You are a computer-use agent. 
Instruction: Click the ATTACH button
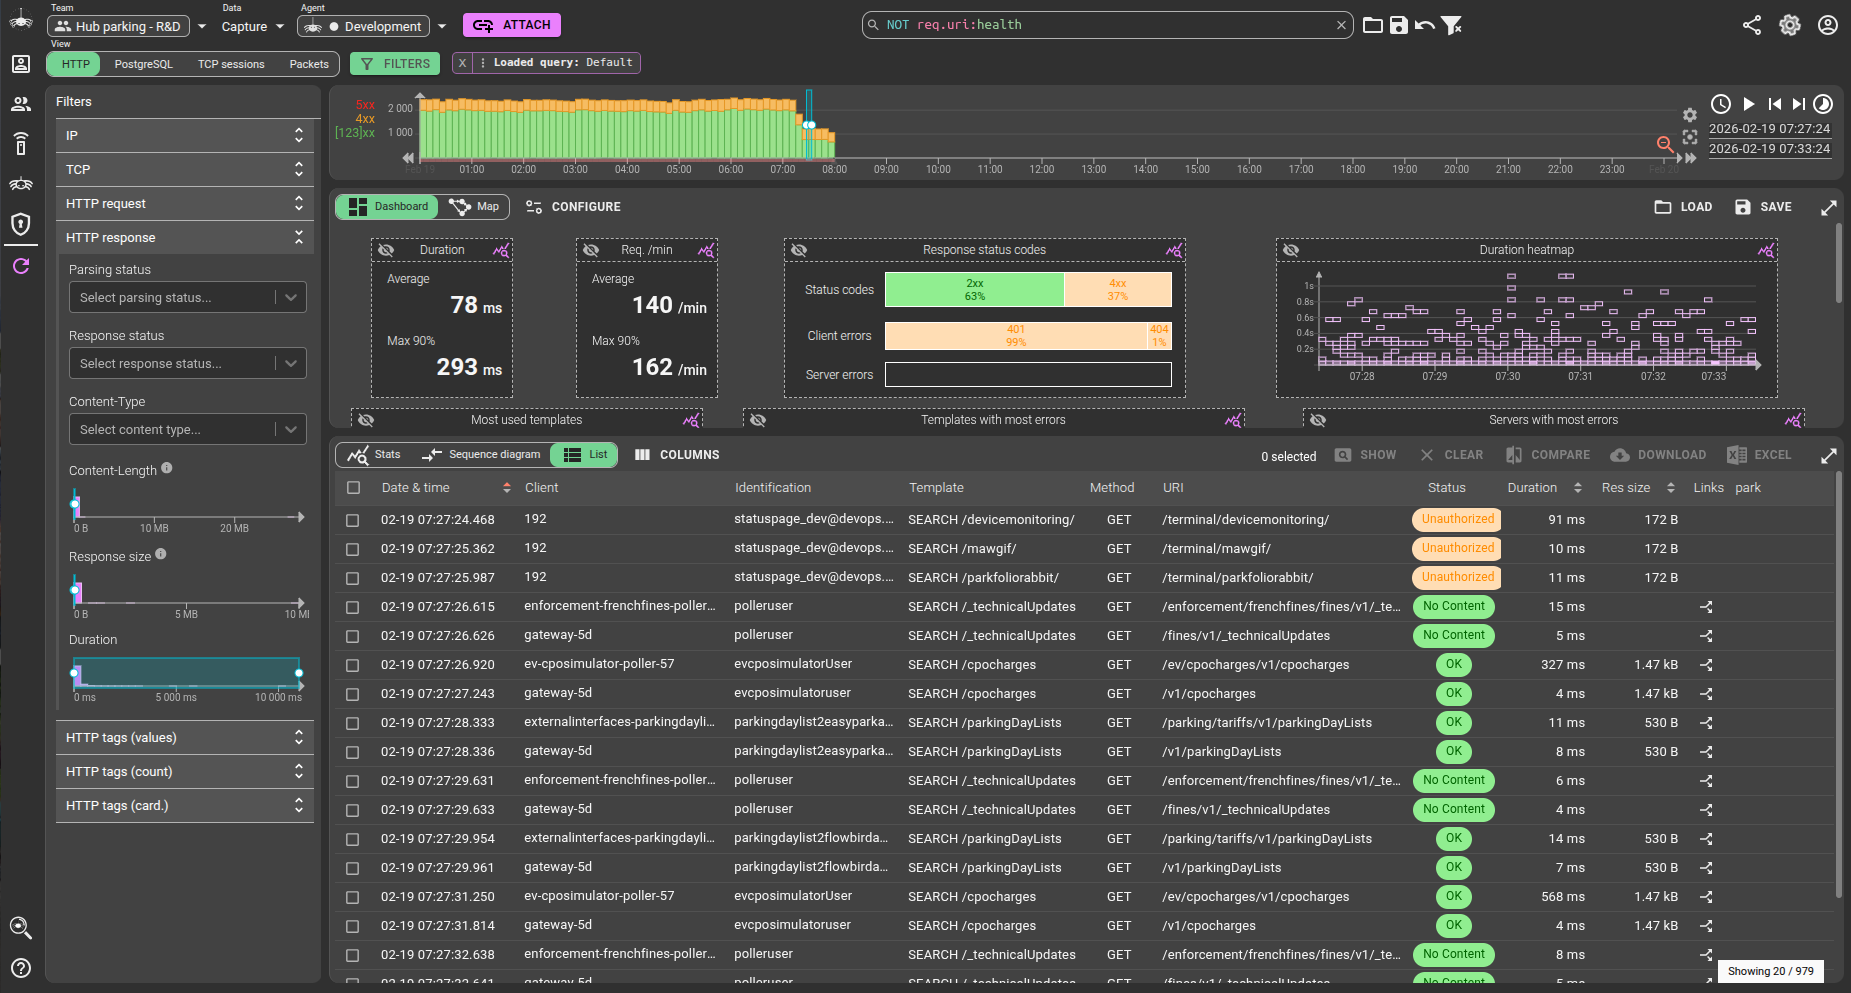click(512, 24)
